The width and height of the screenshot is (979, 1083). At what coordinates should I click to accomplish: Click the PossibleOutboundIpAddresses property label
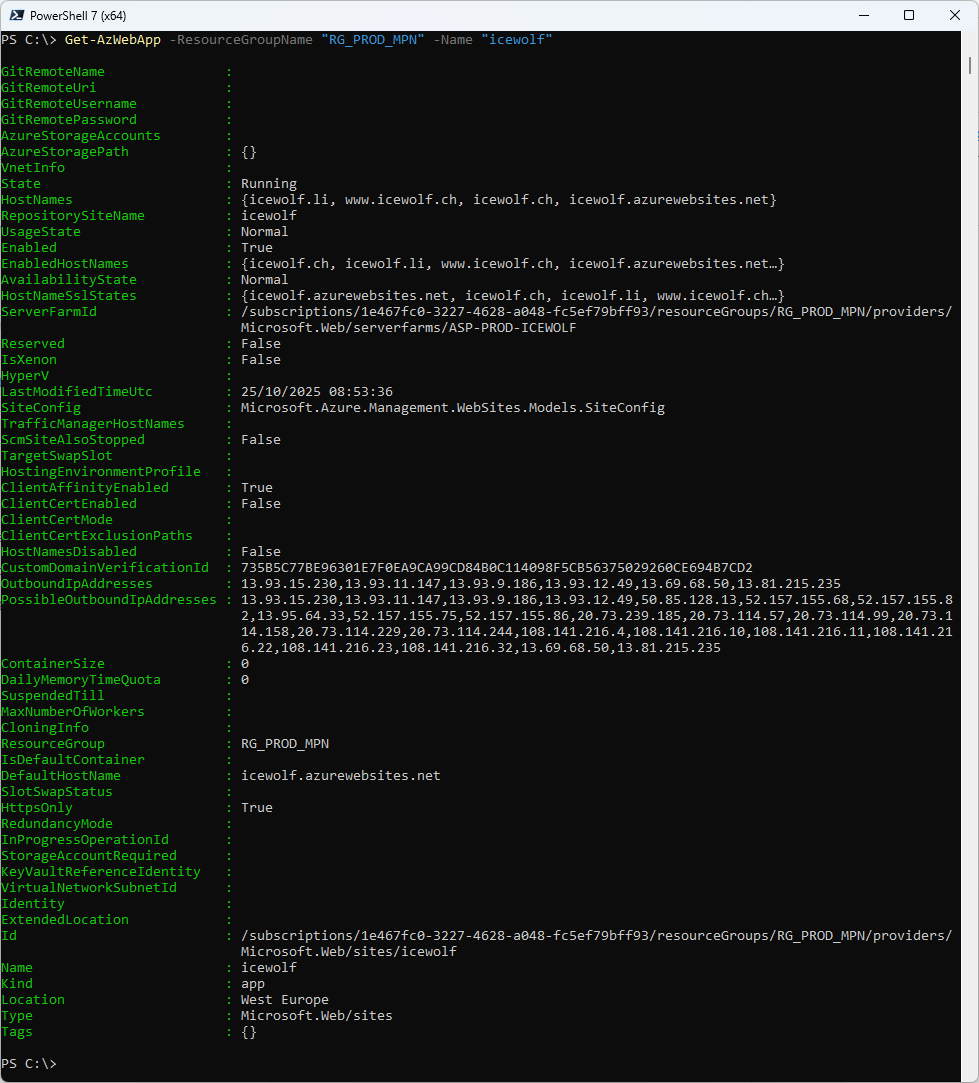pos(108,600)
